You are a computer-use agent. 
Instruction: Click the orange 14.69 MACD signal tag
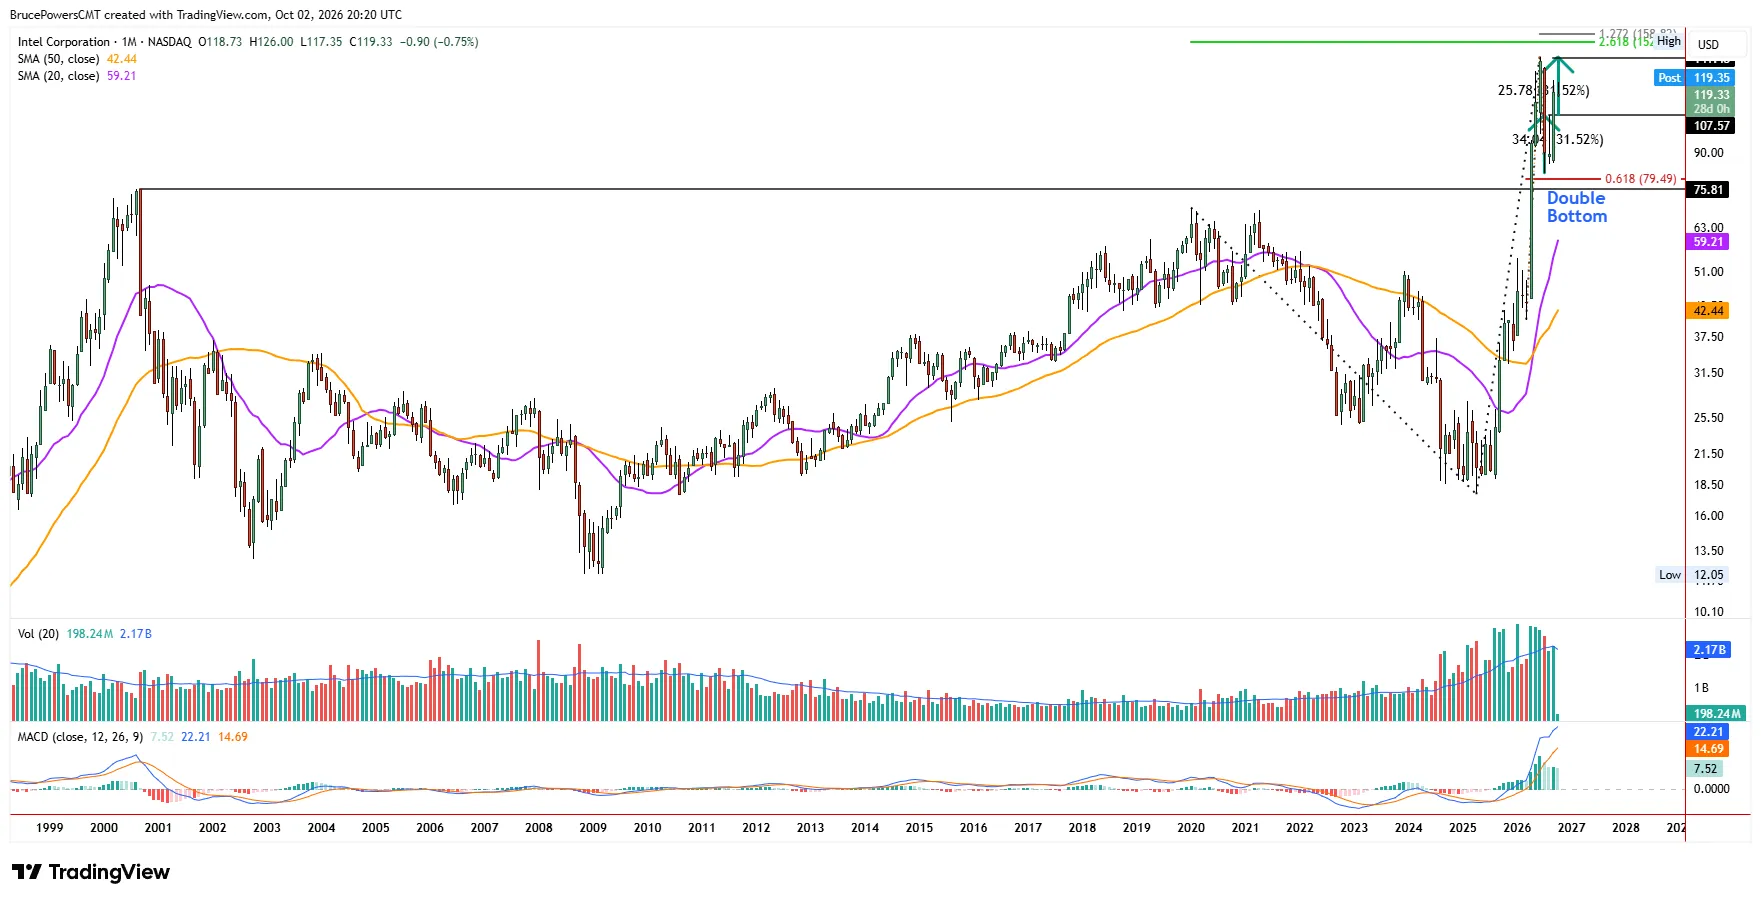tap(1707, 749)
